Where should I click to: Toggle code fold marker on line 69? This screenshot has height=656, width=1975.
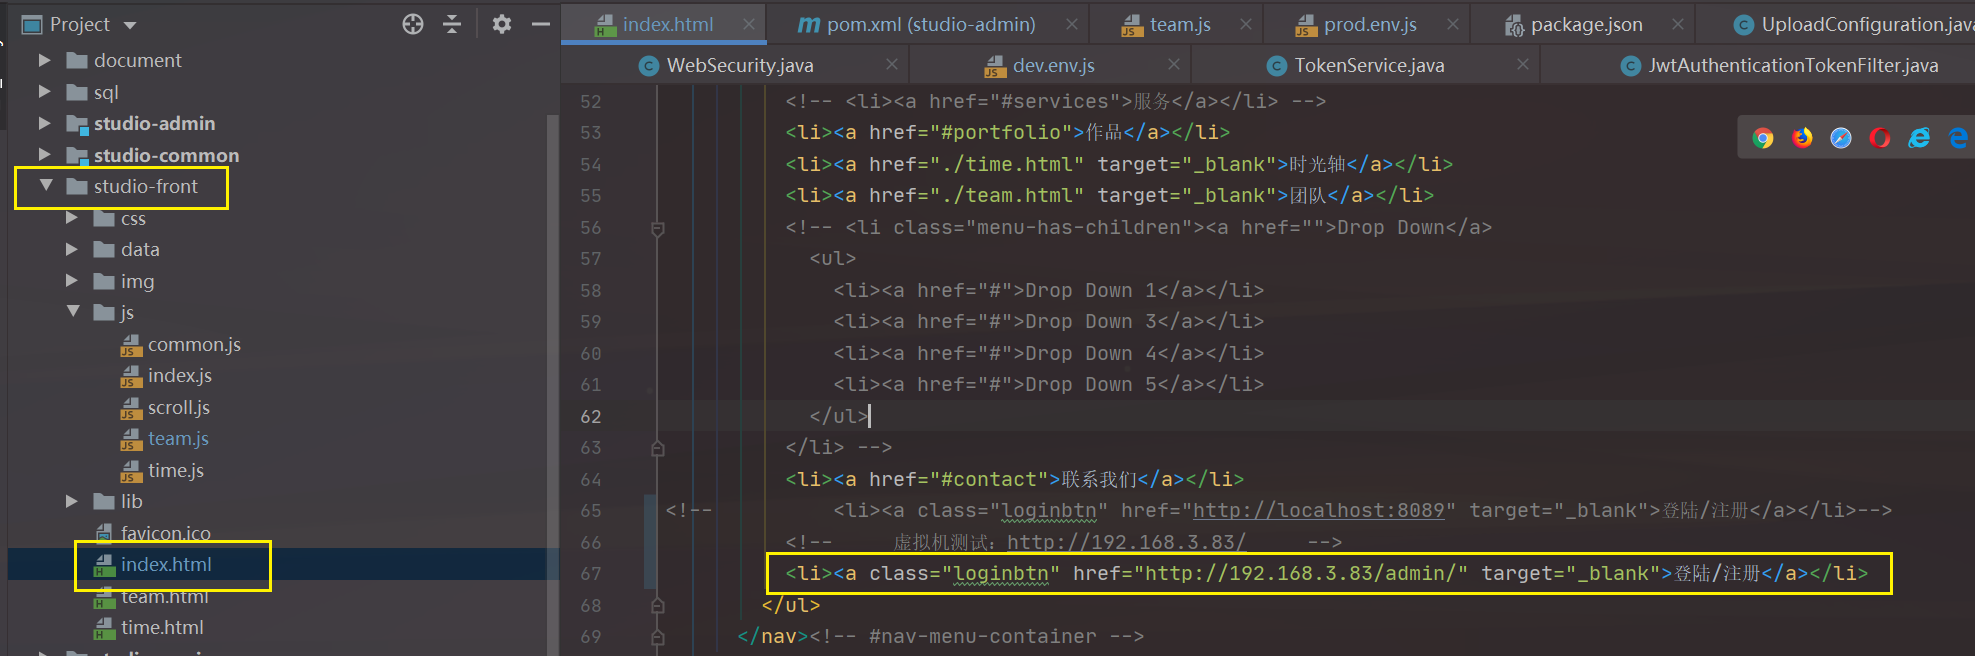(x=658, y=636)
